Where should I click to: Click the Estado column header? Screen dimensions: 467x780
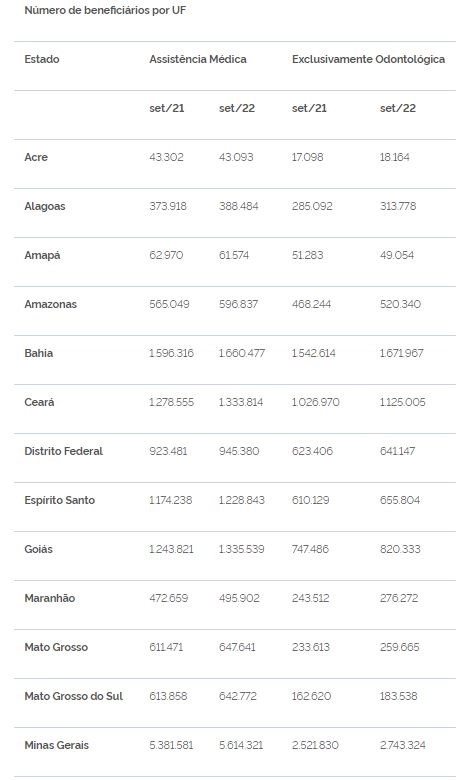42,59
